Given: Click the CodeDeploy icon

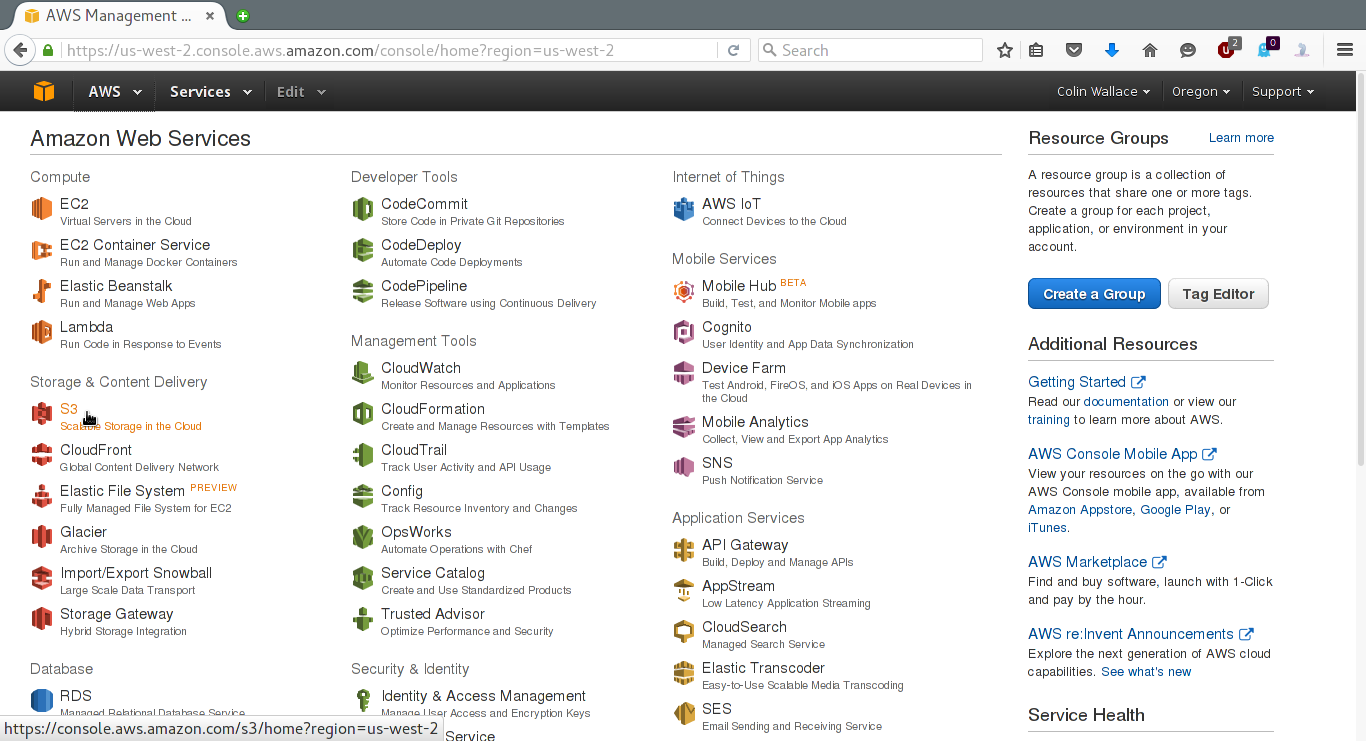Looking at the screenshot, I should pyautogui.click(x=363, y=250).
